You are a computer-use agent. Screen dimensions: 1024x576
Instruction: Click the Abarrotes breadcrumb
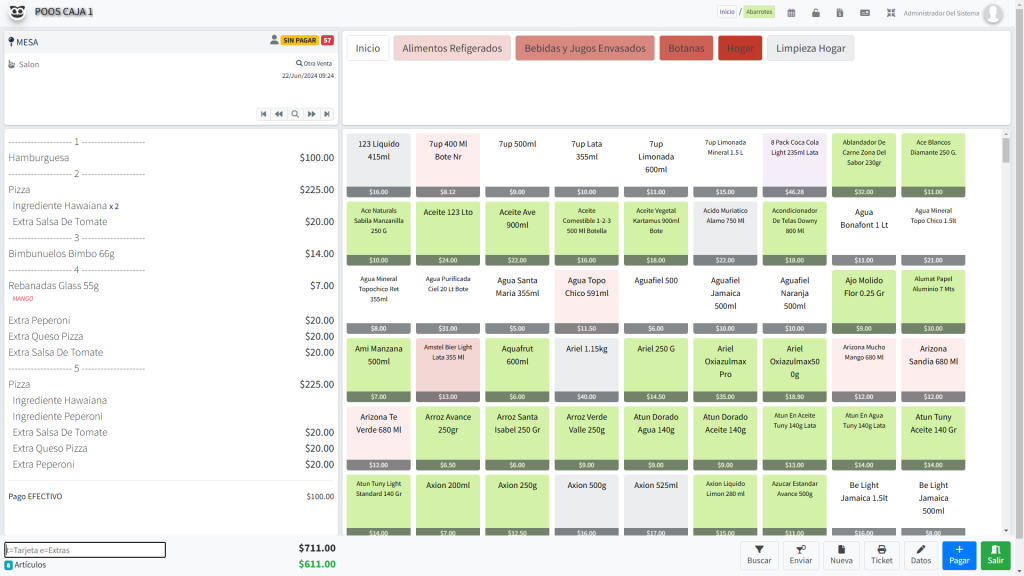click(x=759, y=12)
